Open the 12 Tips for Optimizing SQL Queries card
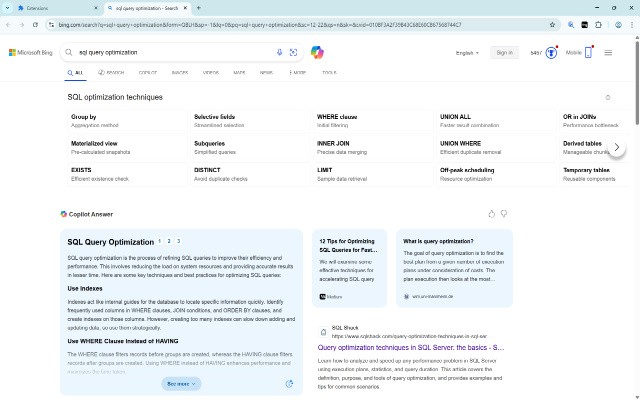The width and height of the screenshot is (640, 400). point(349,268)
